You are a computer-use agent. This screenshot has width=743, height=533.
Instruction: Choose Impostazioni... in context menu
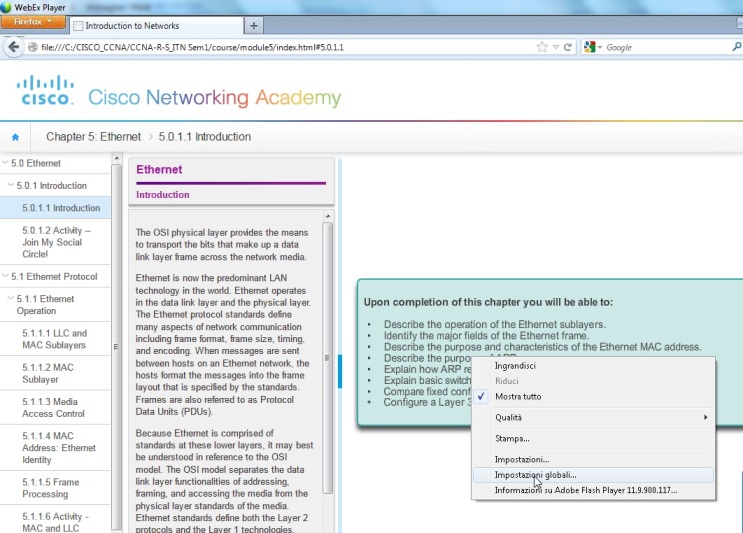593,460
